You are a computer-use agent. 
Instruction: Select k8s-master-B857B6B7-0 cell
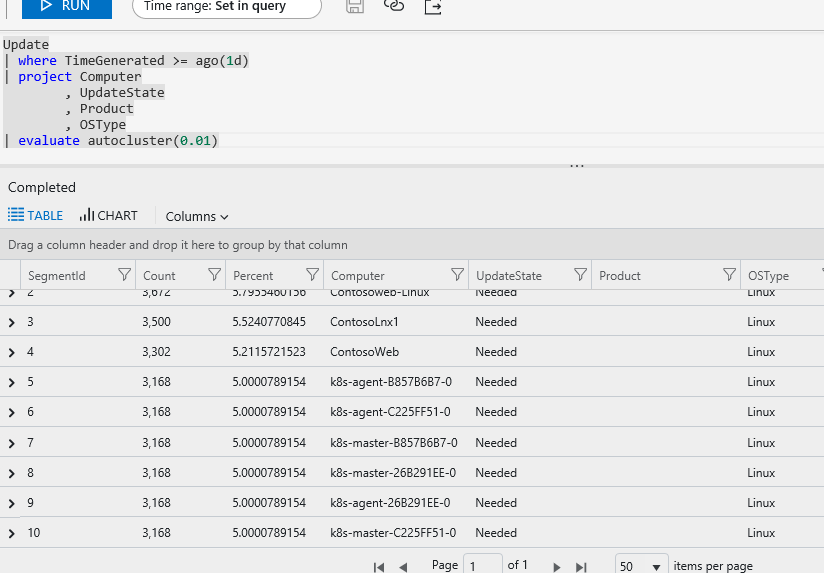pyautogui.click(x=394, y=443)
